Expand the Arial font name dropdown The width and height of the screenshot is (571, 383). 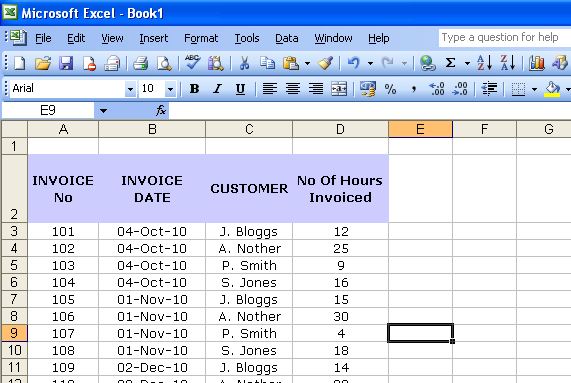[x=130, y=89]
